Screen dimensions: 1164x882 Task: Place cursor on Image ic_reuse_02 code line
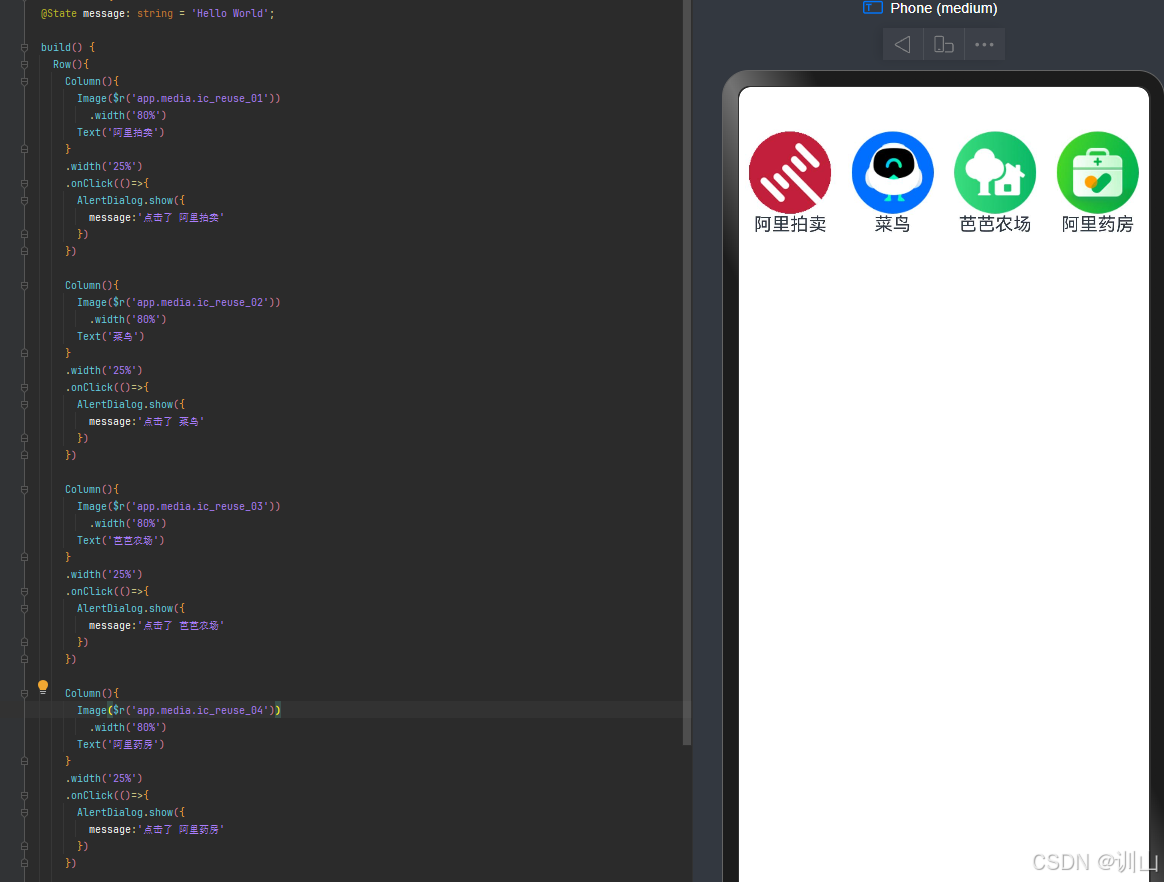tap(178, 302)
